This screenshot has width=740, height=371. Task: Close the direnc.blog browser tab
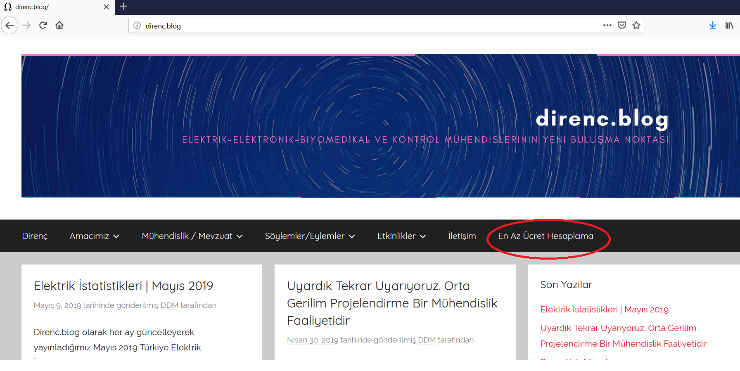[x=106, y=7]
